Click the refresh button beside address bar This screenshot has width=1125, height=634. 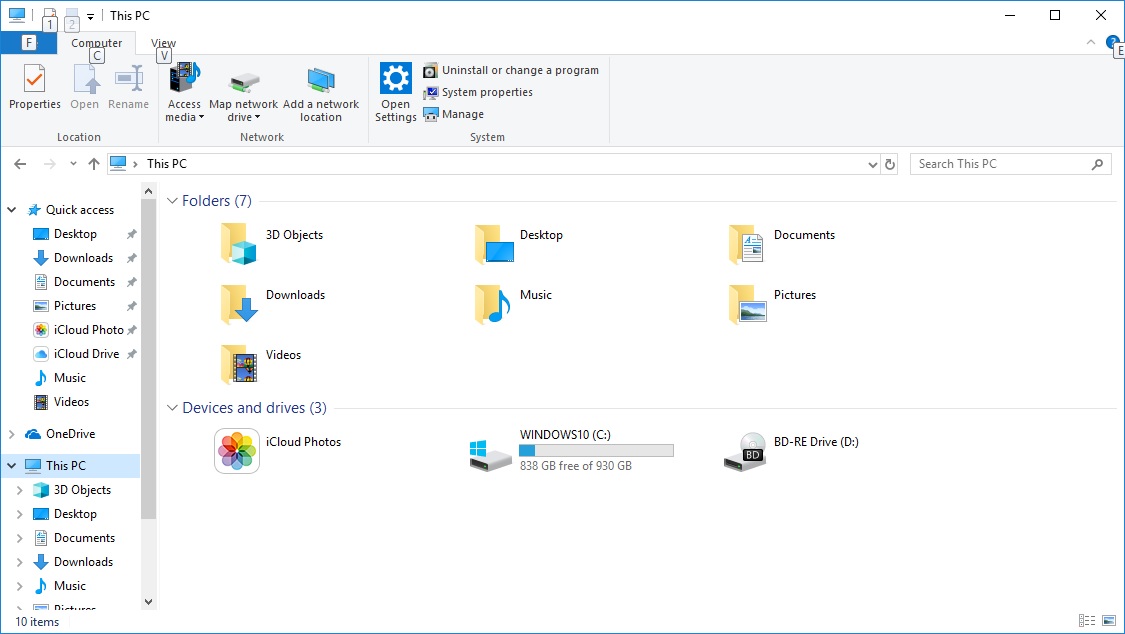(890, 164)
